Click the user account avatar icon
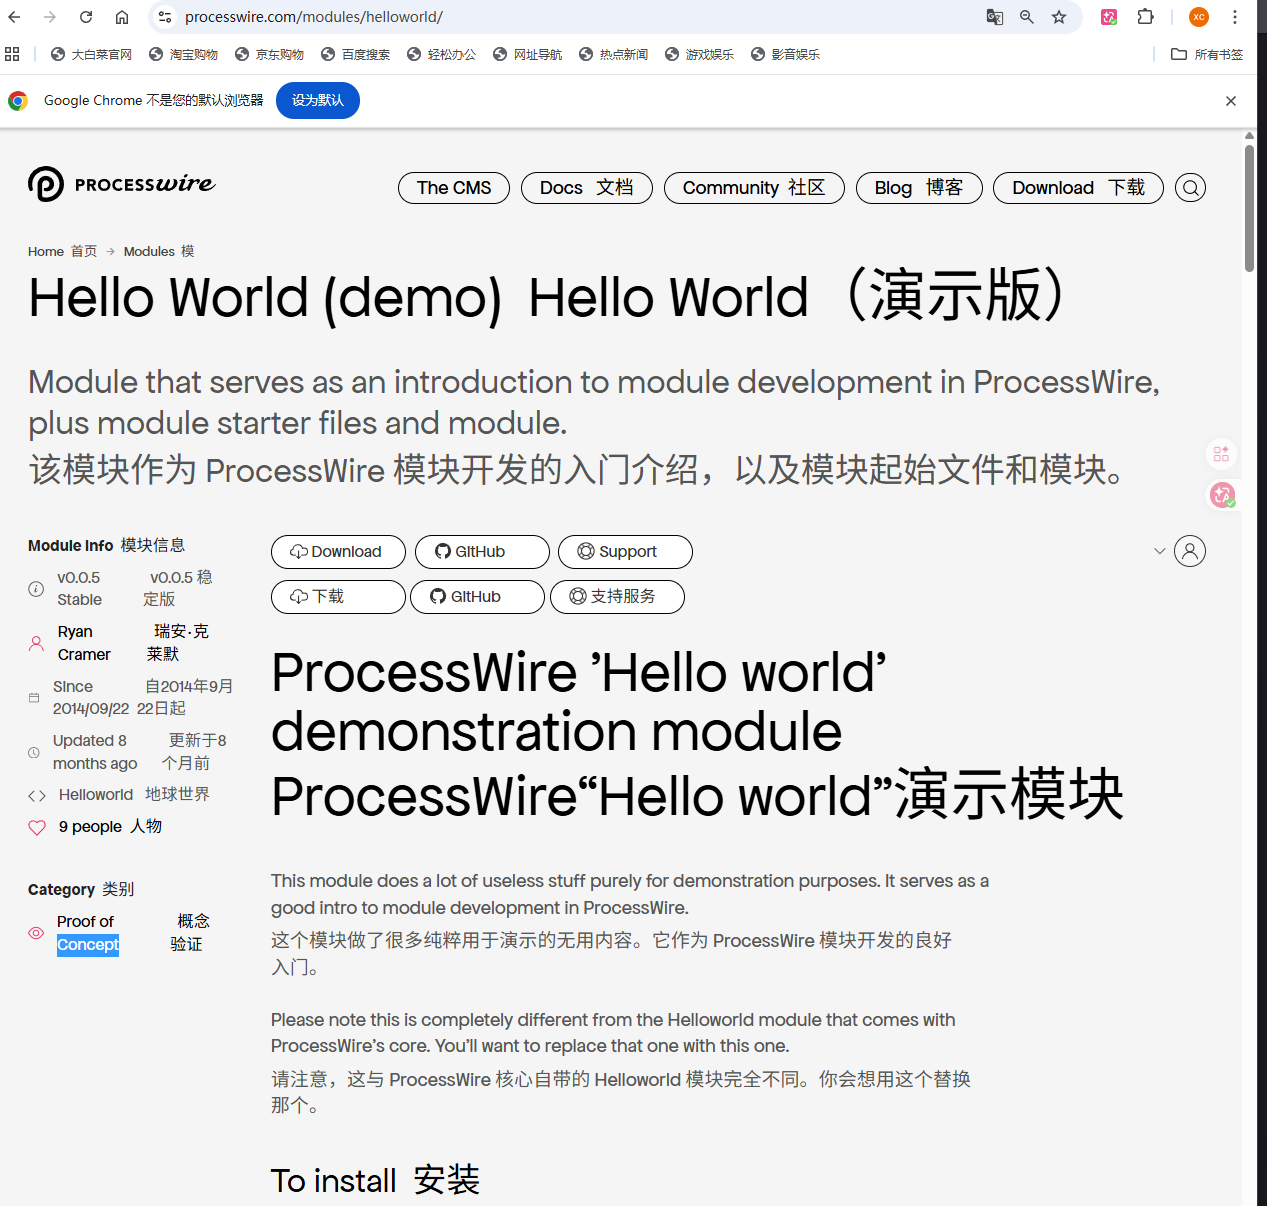 point(1190,551)
